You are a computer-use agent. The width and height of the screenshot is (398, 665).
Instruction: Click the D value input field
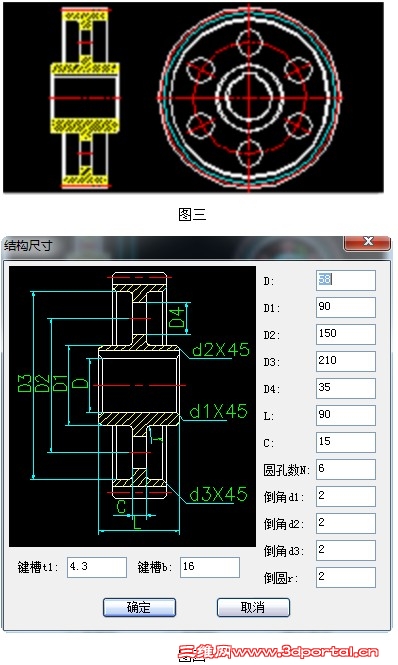click(346, 280)
